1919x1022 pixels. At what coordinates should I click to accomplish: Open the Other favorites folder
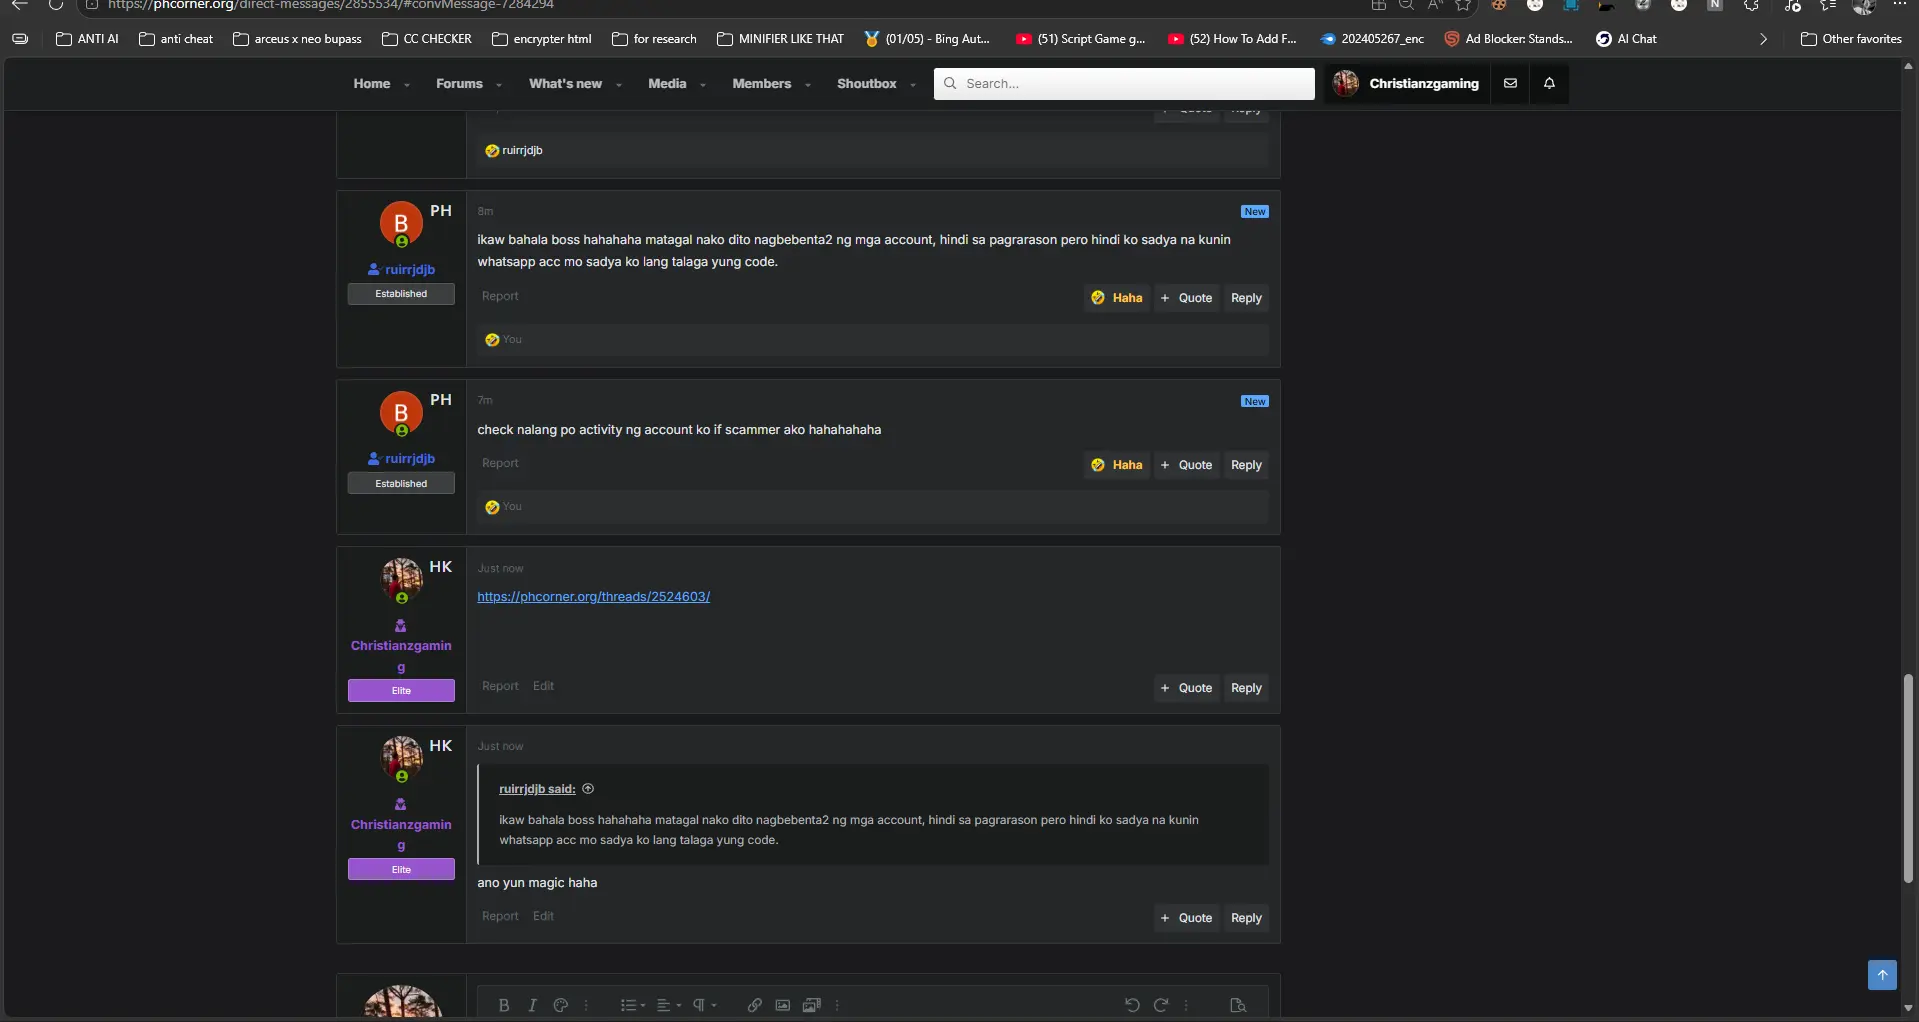(x=1851, y=39)
